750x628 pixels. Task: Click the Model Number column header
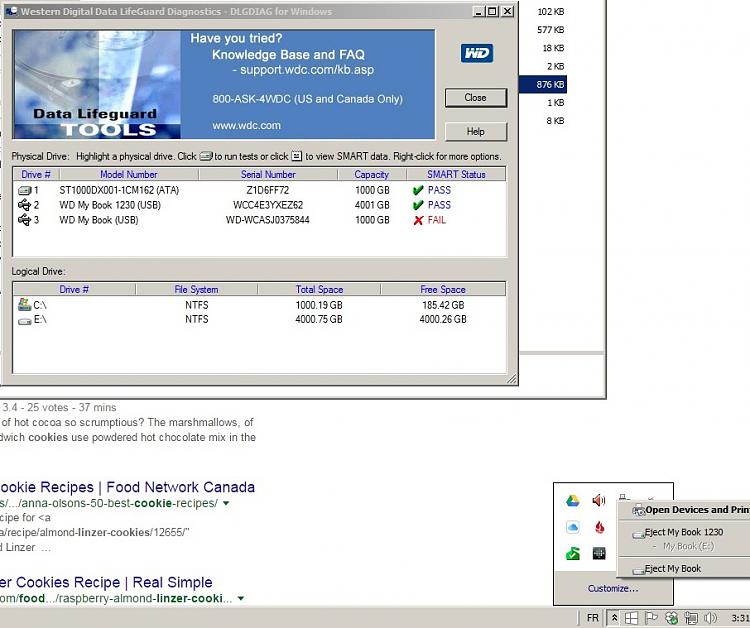(129, 175)
